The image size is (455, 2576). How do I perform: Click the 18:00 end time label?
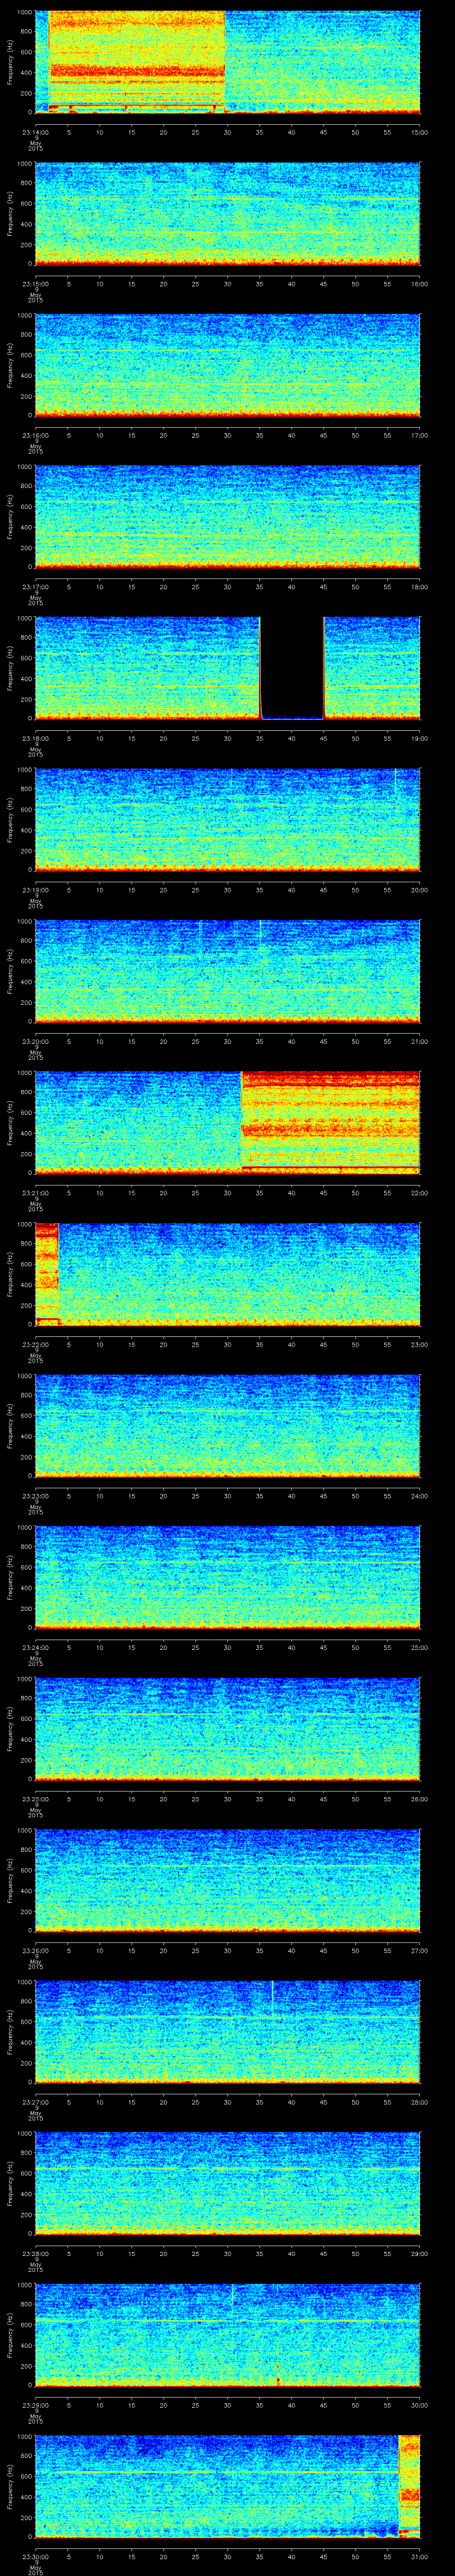419,586
